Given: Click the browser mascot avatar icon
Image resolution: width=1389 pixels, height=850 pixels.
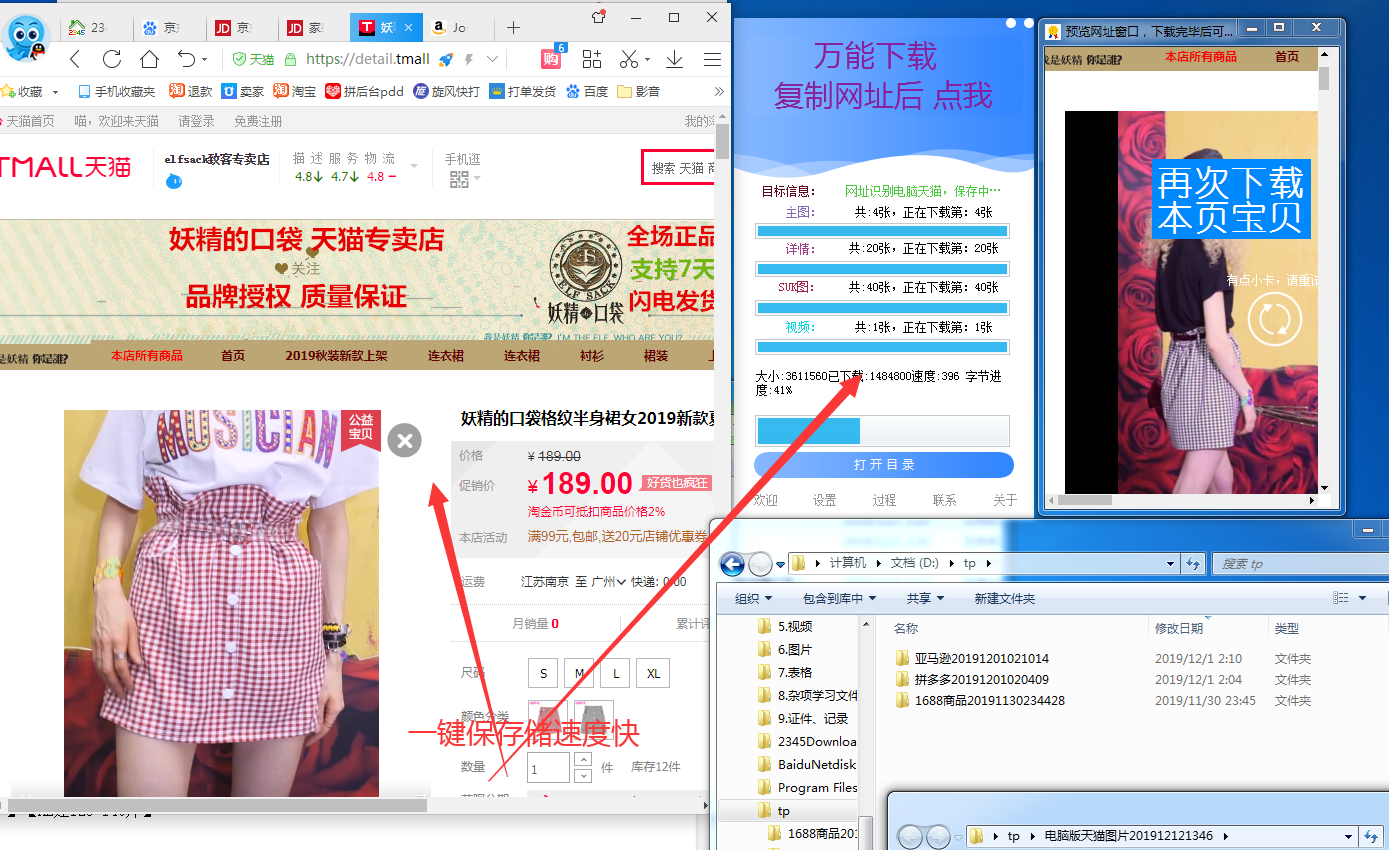Looking at the screenshot, I should [x=27, y=38].
